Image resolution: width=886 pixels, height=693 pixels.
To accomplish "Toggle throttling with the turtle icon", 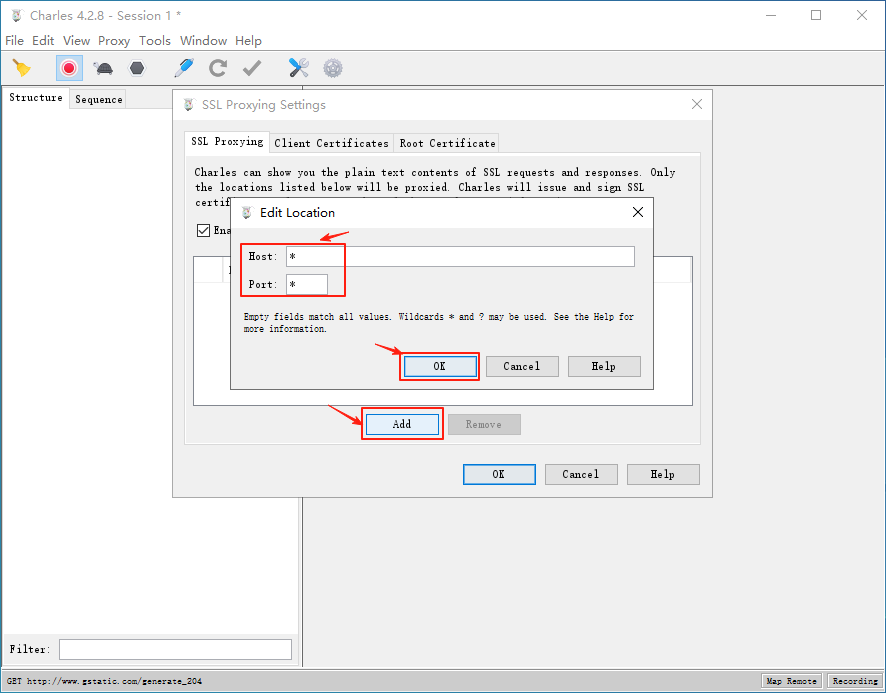I will click(x=103, y=68).
